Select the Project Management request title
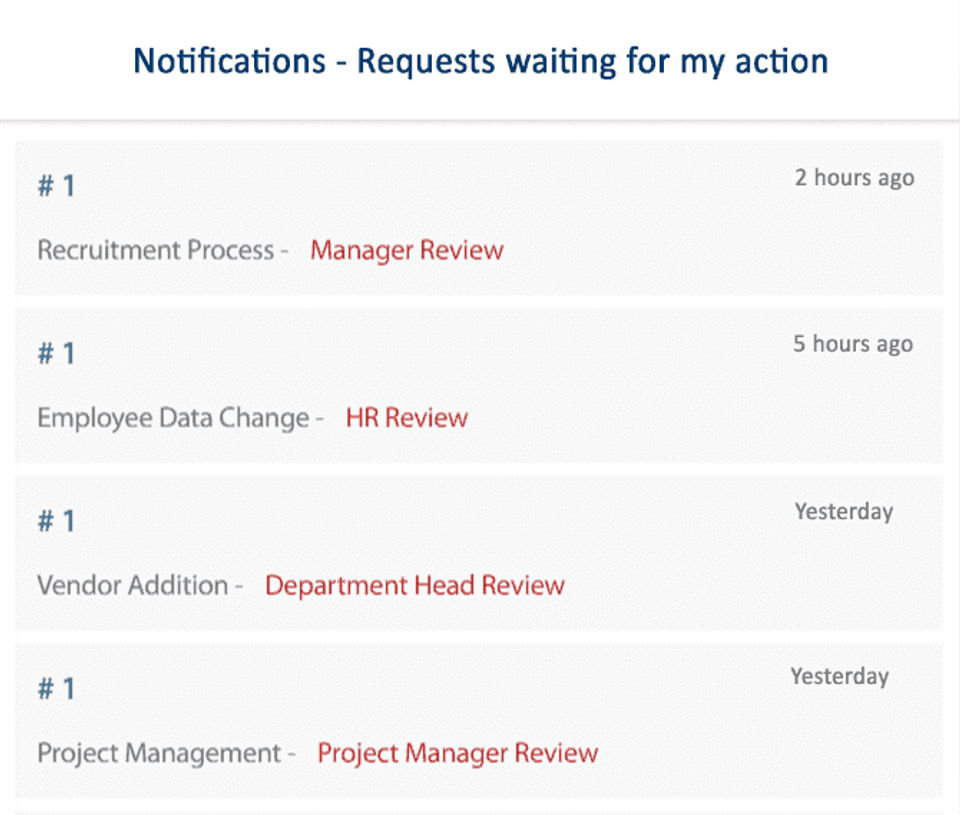The height and width of the screenshot is (815, 960). 158,753
